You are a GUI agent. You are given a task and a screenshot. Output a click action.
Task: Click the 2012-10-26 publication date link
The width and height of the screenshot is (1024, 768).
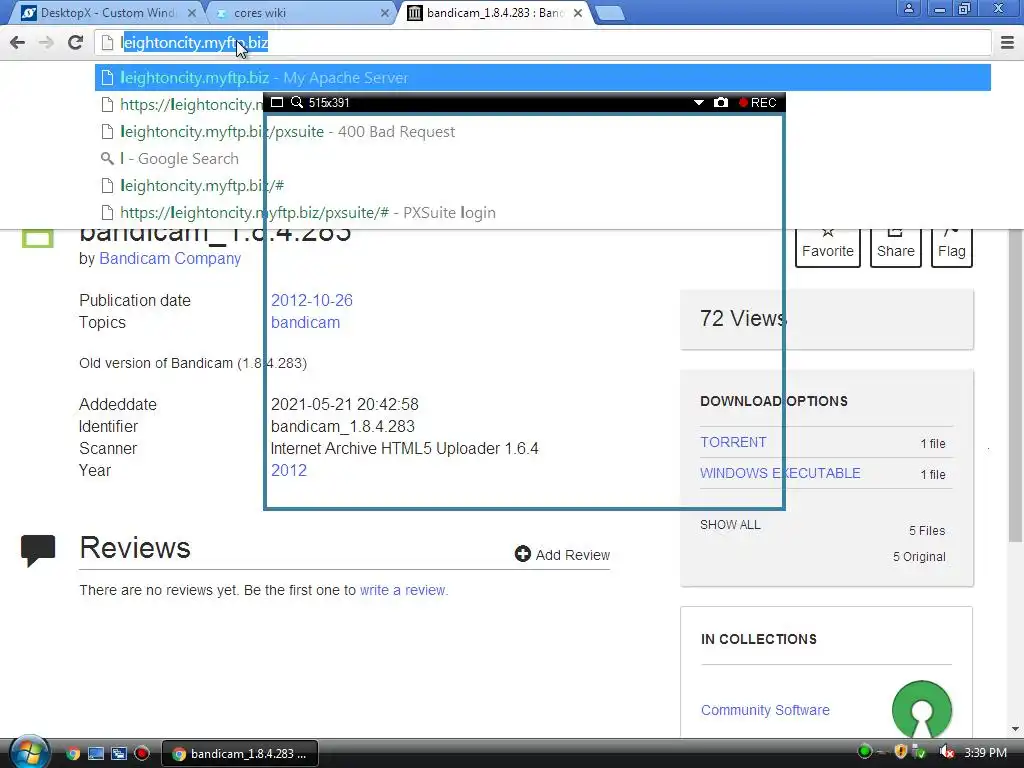pos(312,300)
